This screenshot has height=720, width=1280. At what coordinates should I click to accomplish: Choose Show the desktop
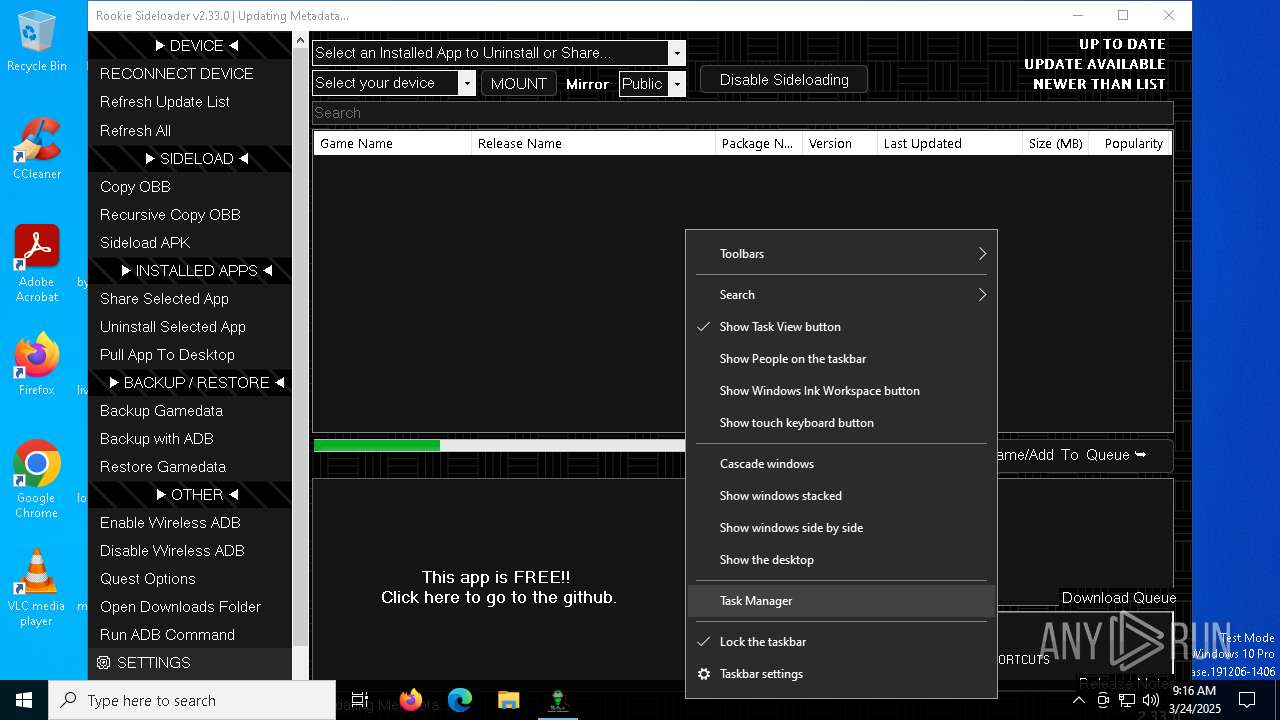[x=841, y=560]
